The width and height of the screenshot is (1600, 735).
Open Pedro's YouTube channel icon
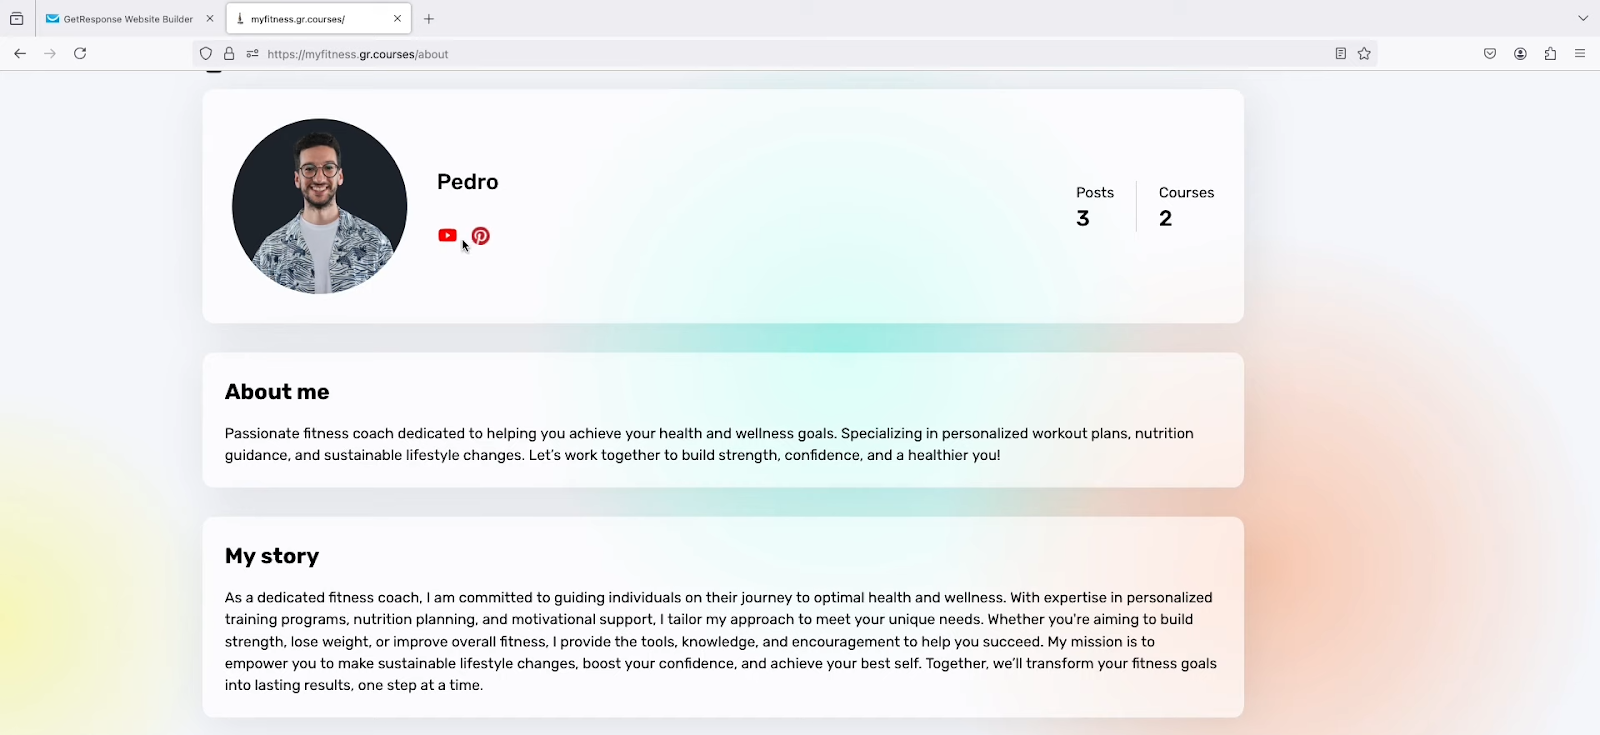(447, 236)
